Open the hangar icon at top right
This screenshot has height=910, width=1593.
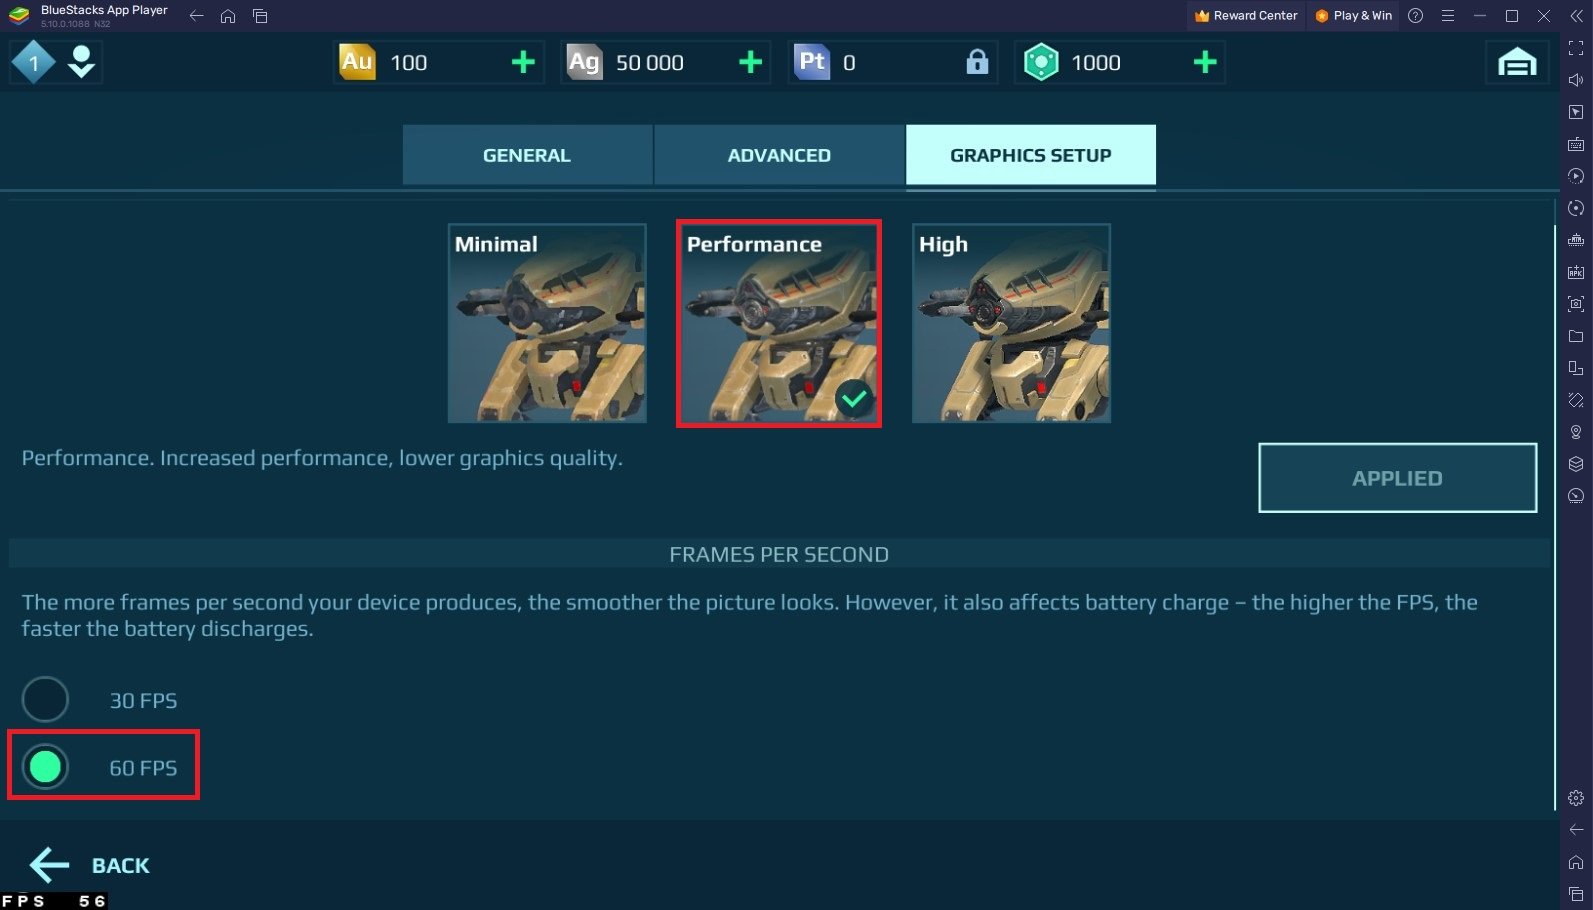1517,62
